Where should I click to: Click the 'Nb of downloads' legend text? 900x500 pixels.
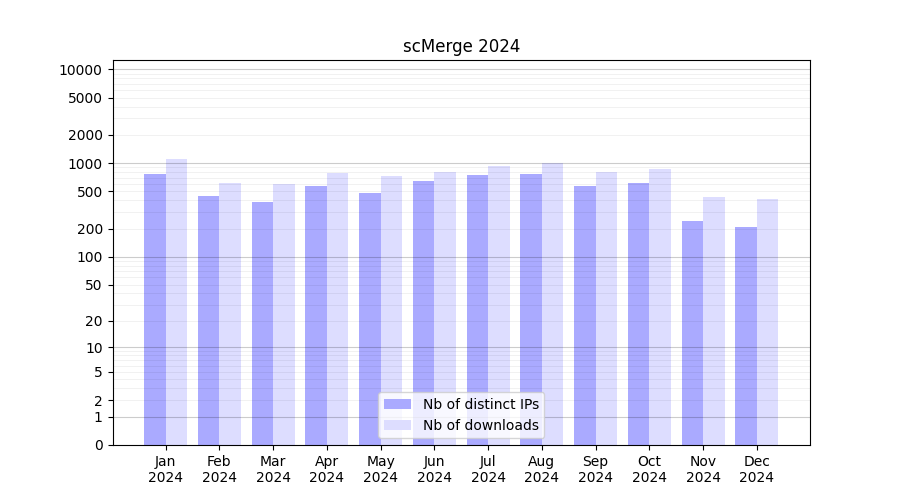[x=481, y=425]
